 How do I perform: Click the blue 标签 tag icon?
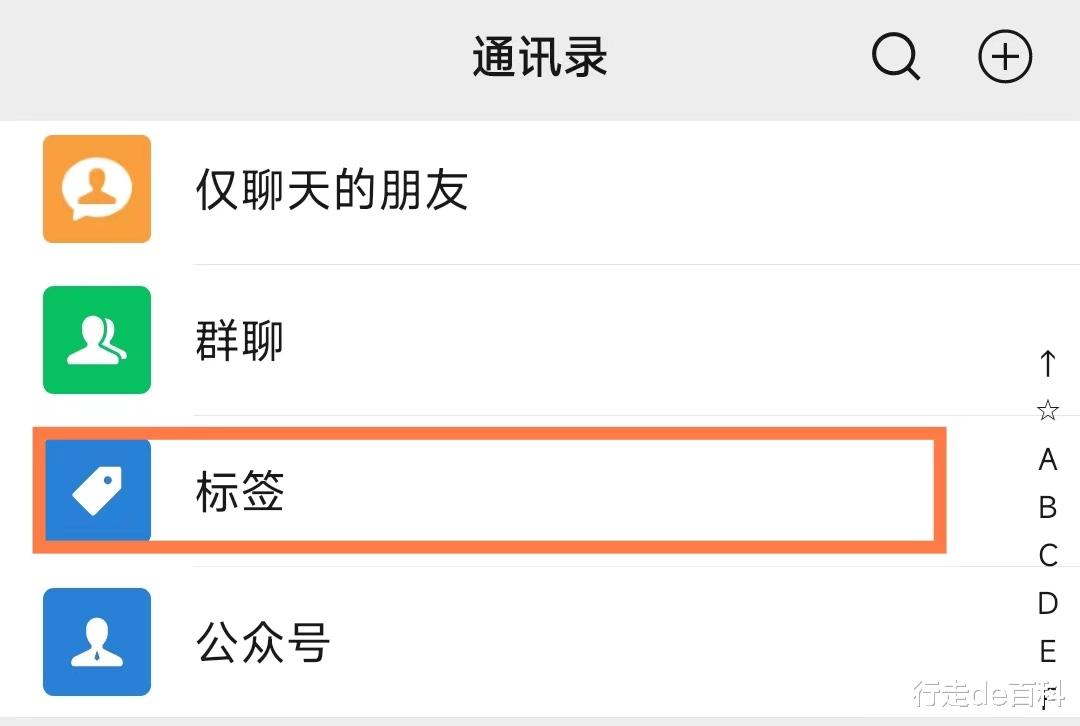coord(96,491)
